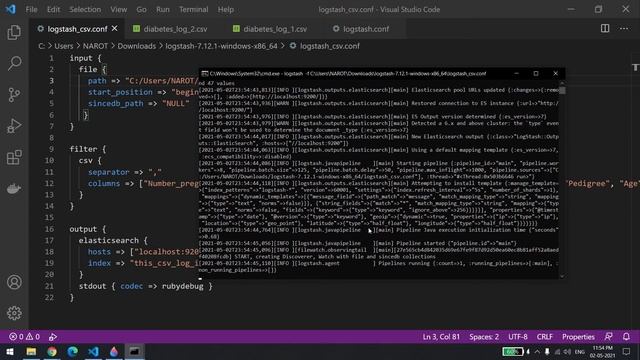
Task: Open Microsoft Edge from the taskbar
Action: (73, 351)
